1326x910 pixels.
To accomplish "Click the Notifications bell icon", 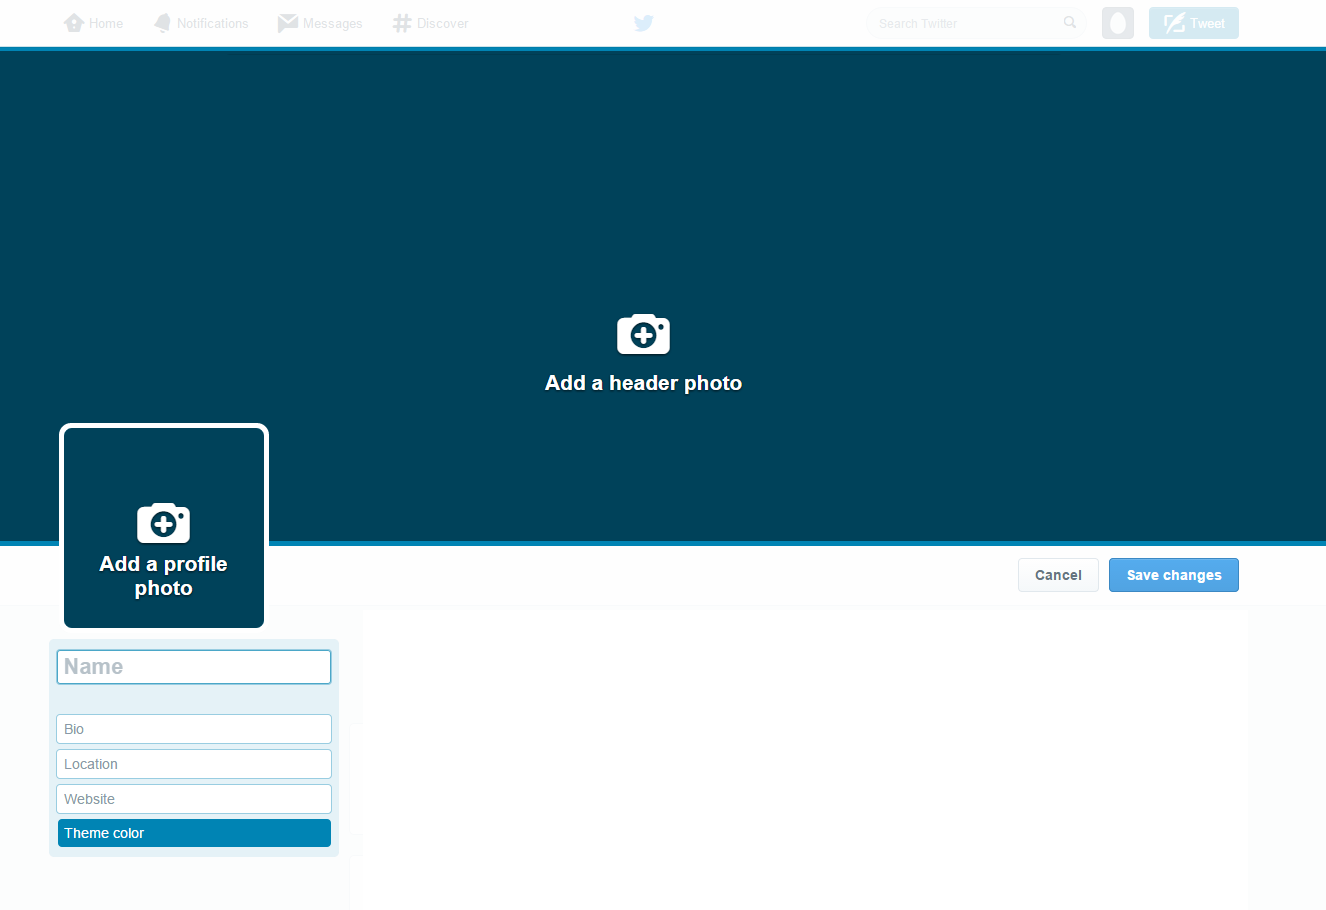I will 162,23.
